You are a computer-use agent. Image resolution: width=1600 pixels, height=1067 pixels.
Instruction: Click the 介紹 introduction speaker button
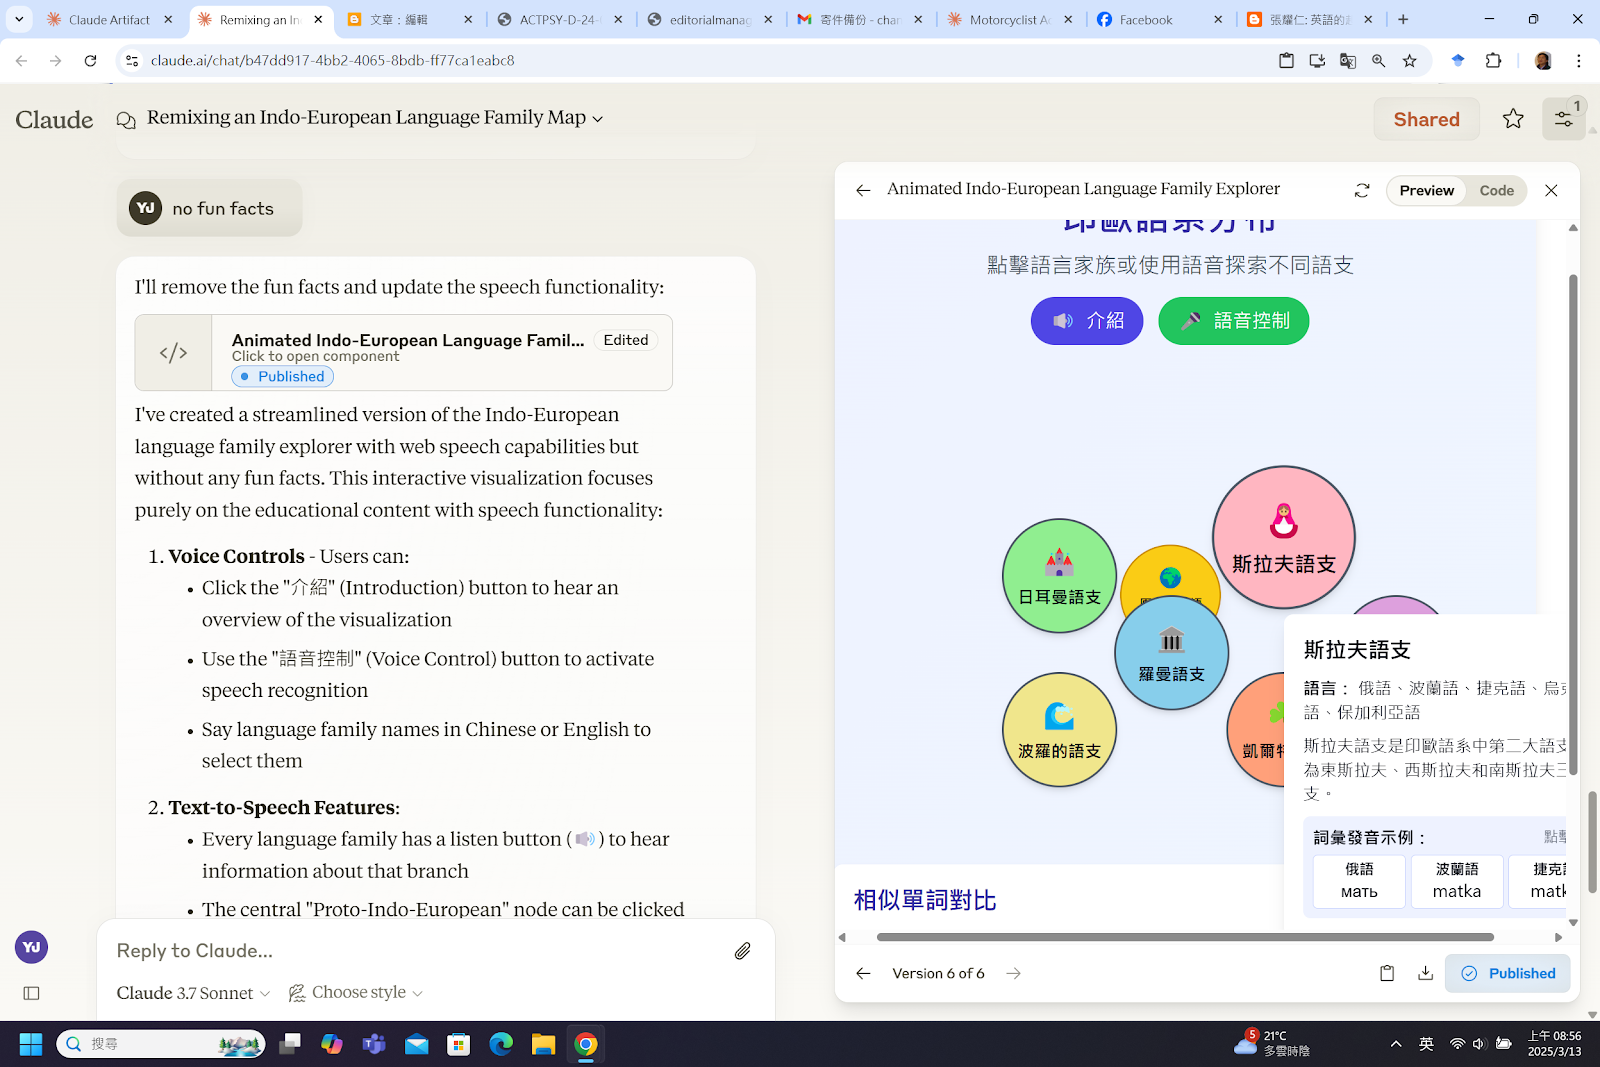coord(1087,321)
